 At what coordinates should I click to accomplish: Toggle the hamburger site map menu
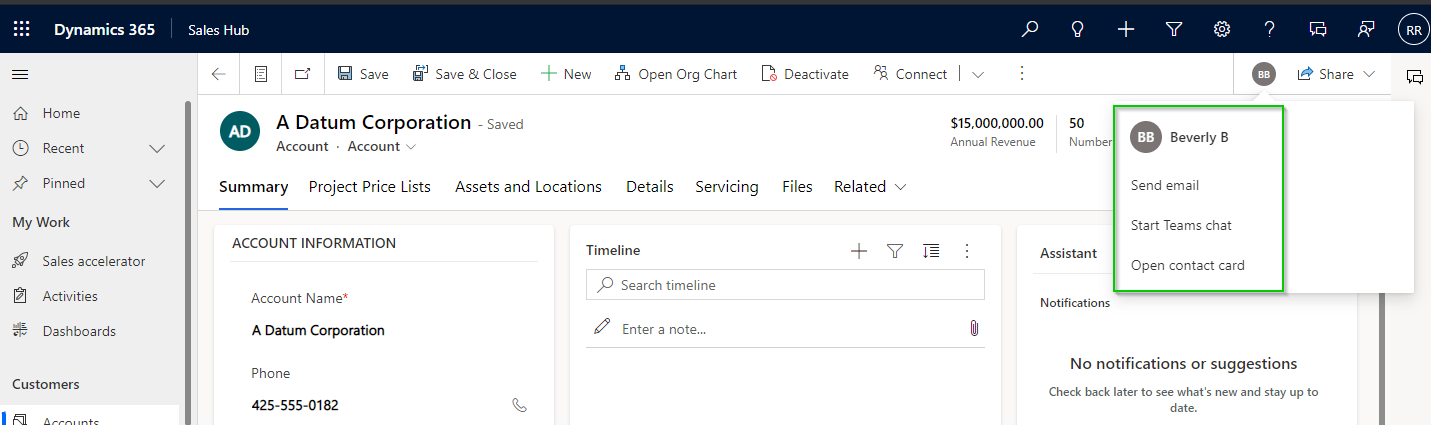[20, 74]
